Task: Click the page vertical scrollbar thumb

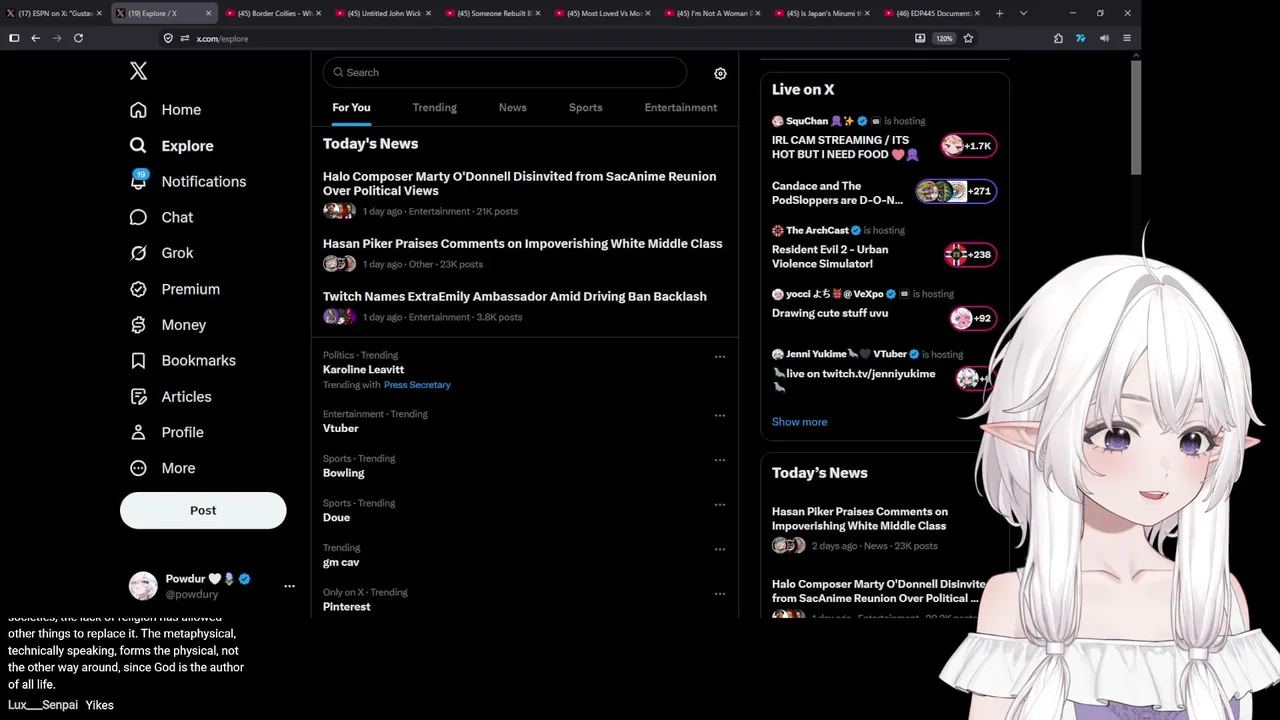Action: click(1136, 116)
